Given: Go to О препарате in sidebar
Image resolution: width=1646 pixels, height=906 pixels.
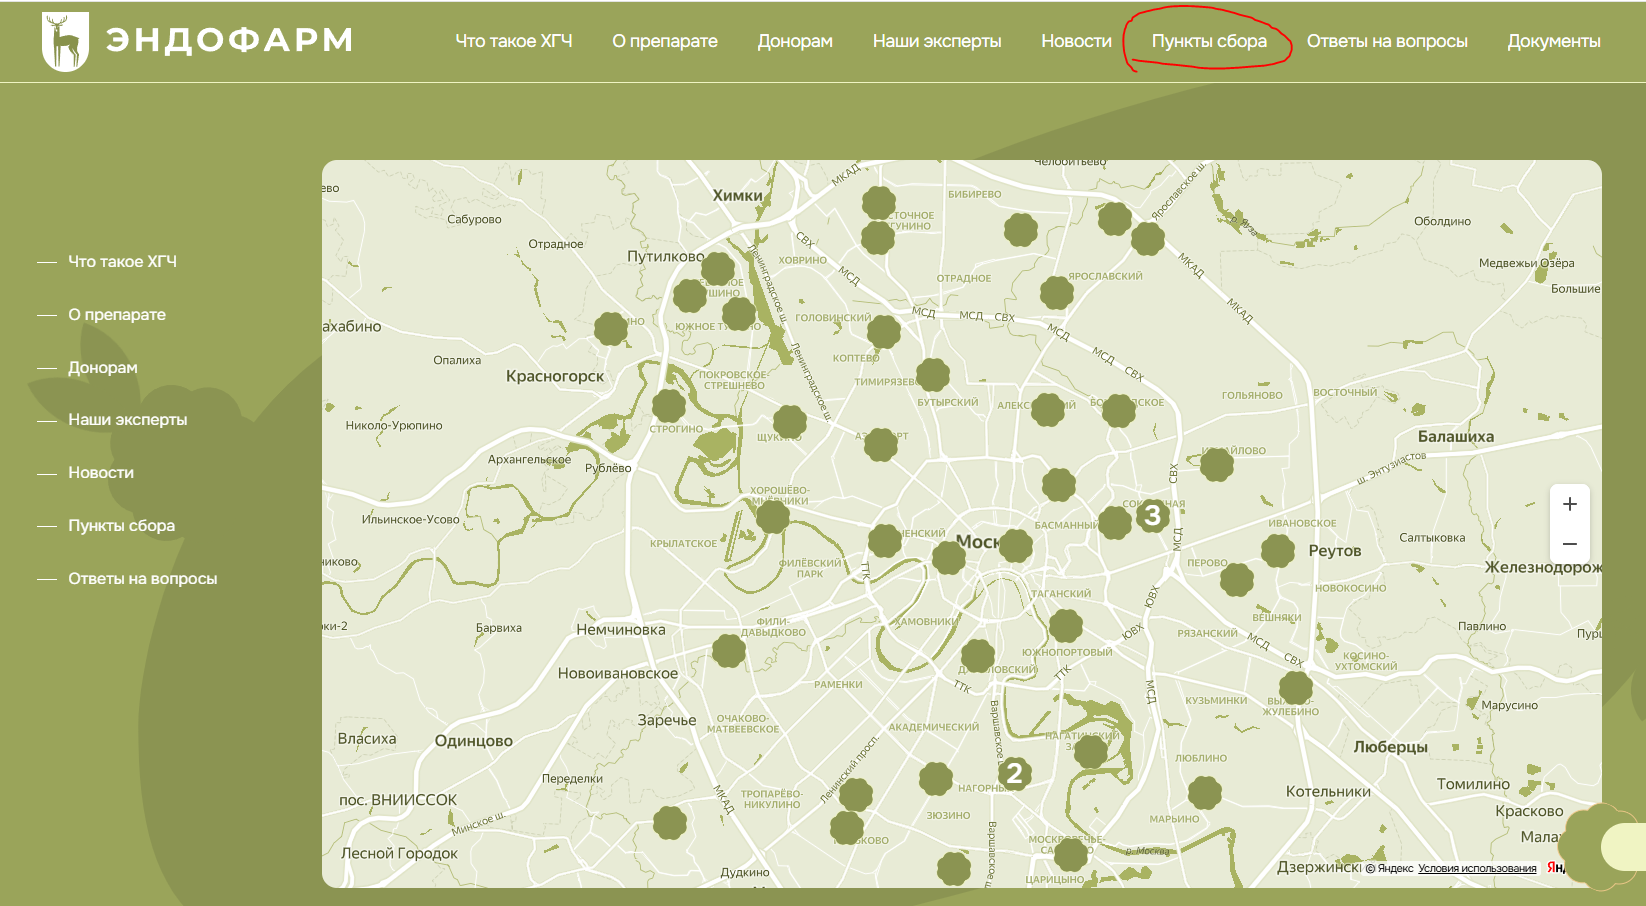Looking at the screenshot, I should click(117, 315).
